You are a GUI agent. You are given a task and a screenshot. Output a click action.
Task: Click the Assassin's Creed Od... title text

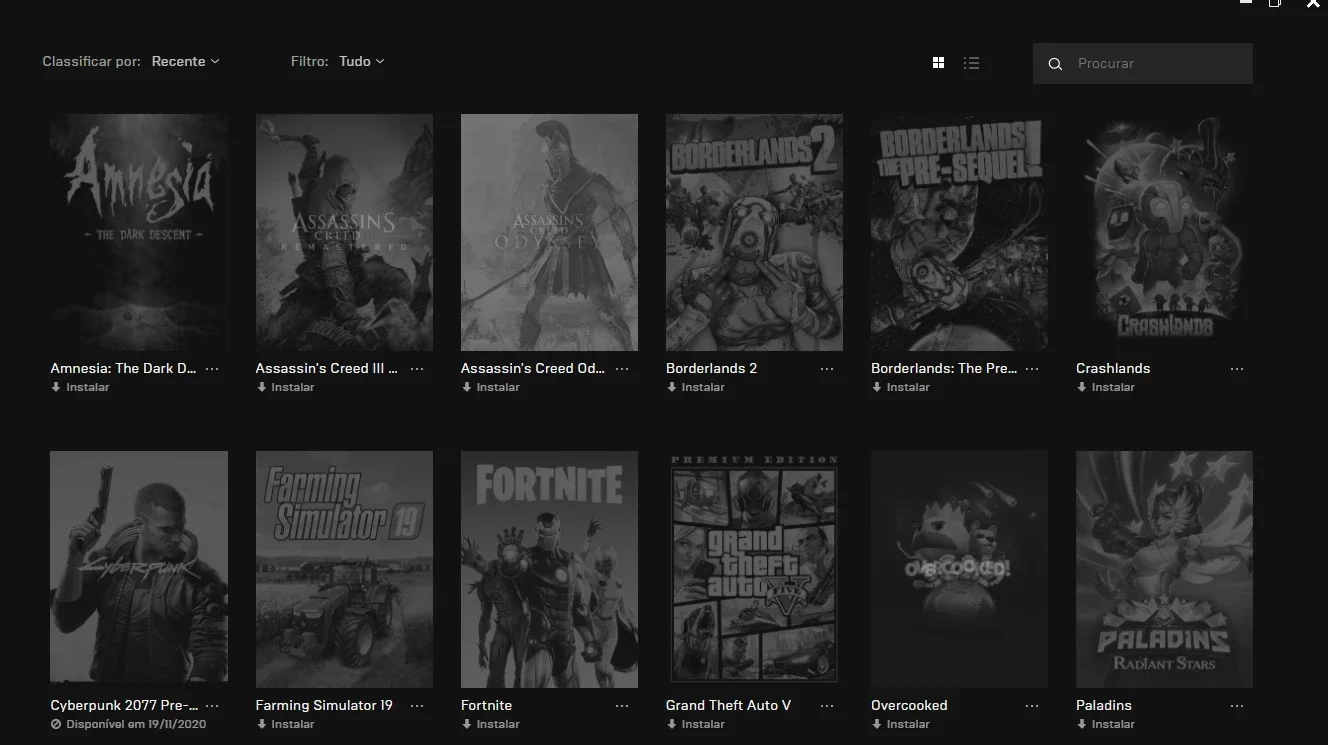[x=532, y=368]
